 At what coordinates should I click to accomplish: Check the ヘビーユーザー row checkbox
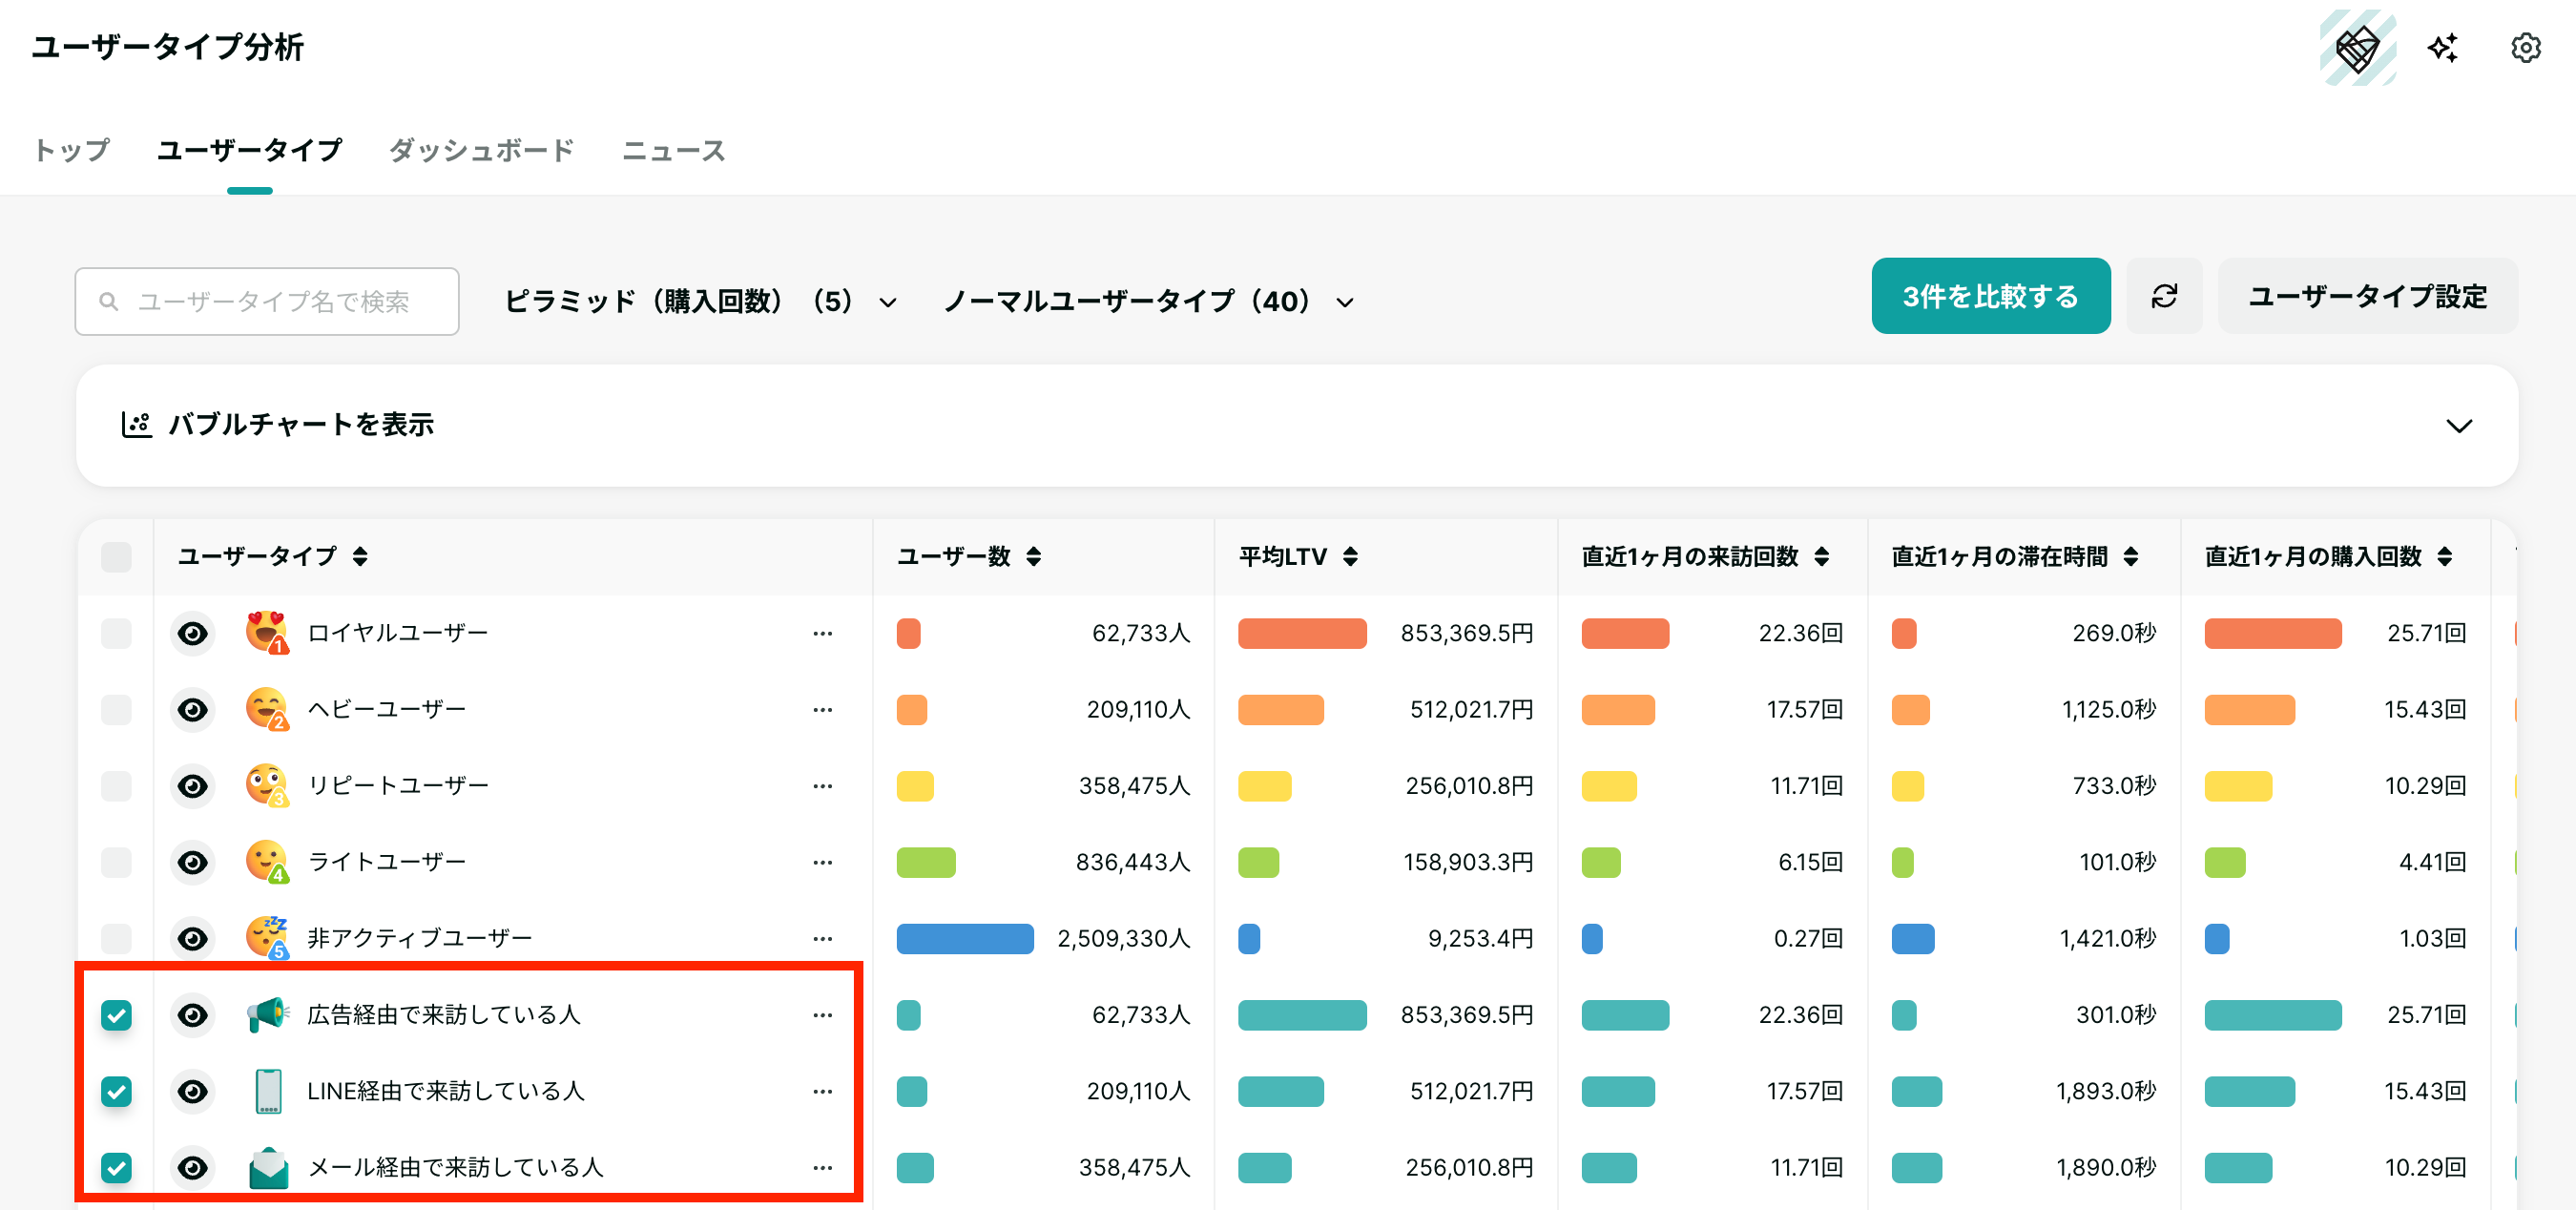tap(116, 709)
